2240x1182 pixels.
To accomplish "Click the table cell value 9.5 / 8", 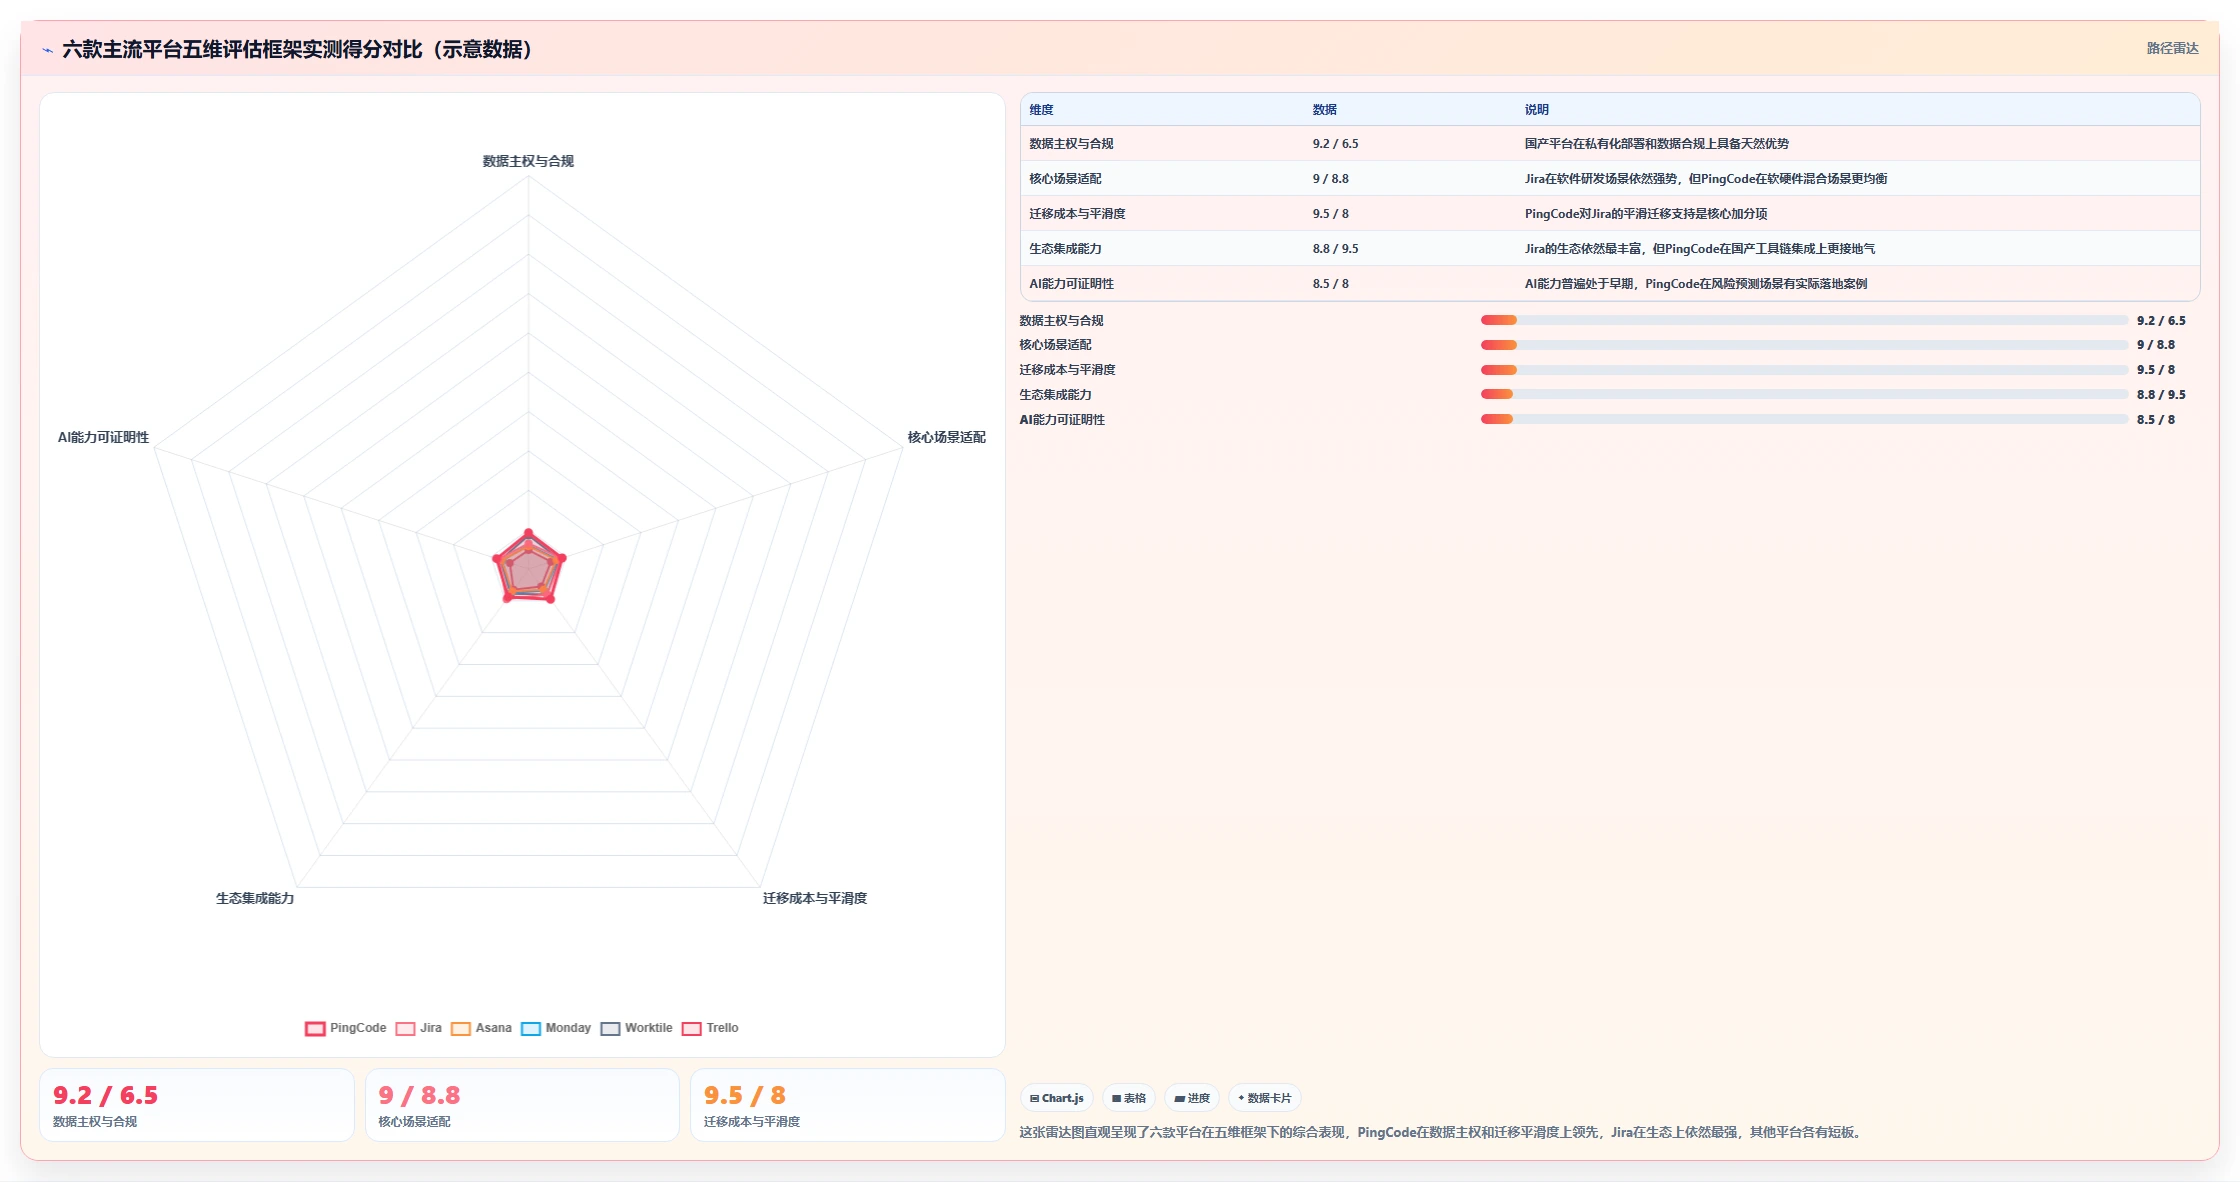I will pos(1330,214).
